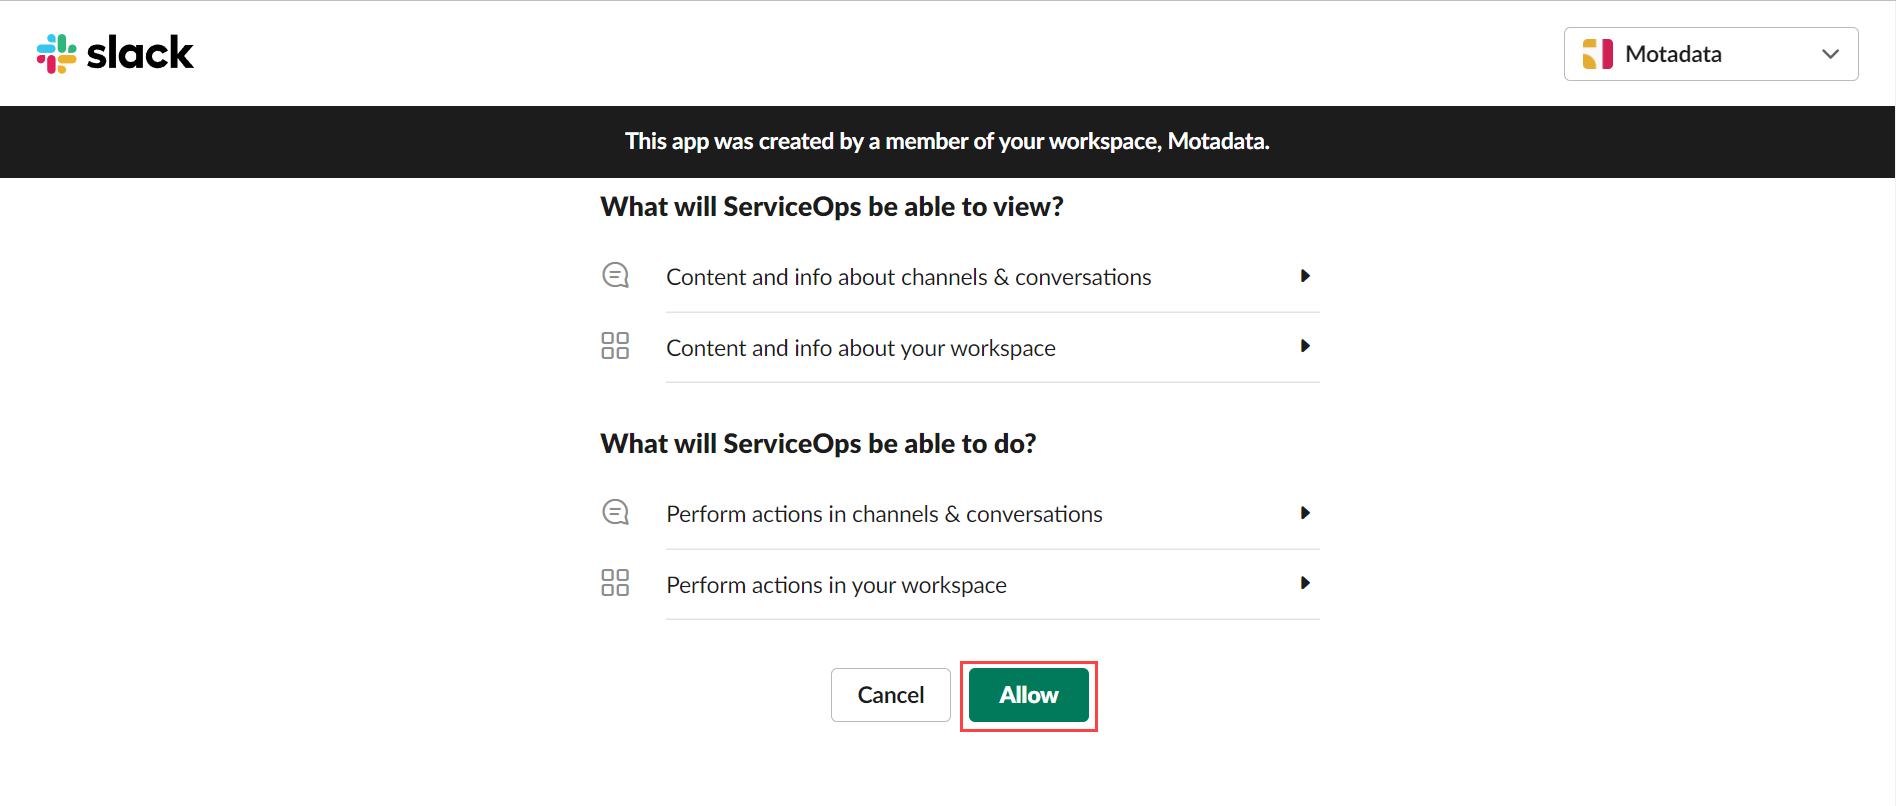Click the magnifier icon beside Perform actions in channels

coord(615,511)
